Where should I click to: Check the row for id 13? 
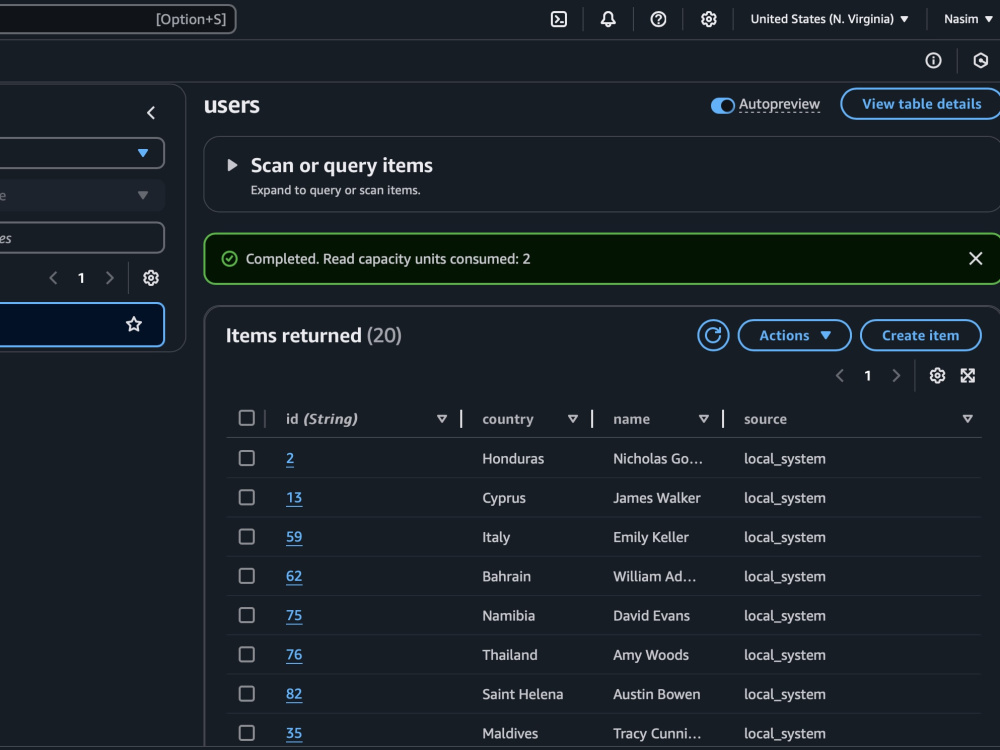(x=247, y=497)
